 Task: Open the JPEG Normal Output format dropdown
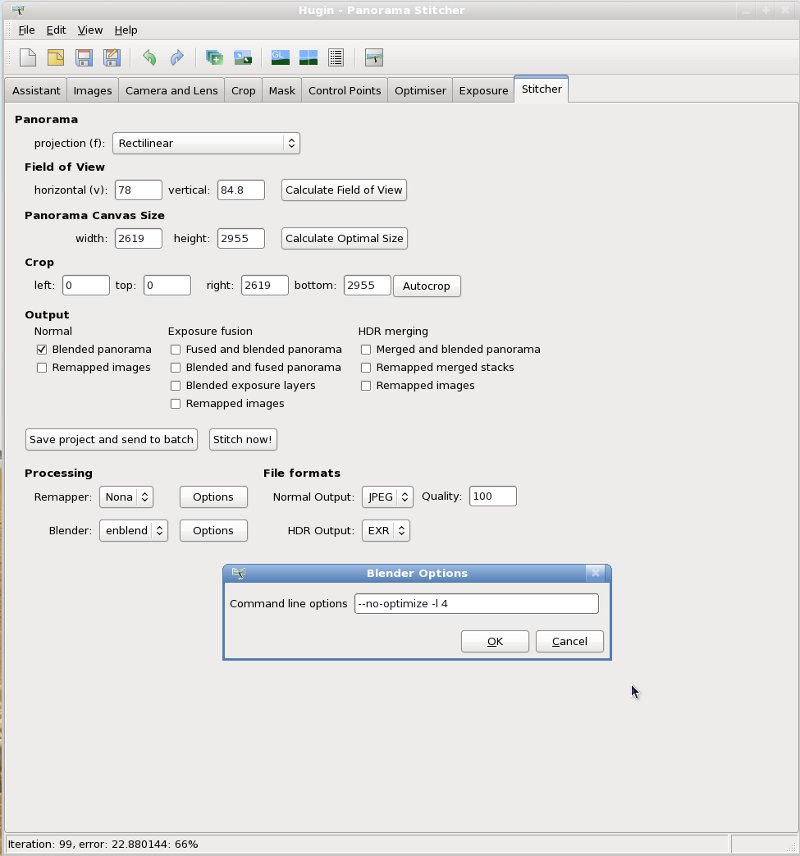(x=388, y=497)
